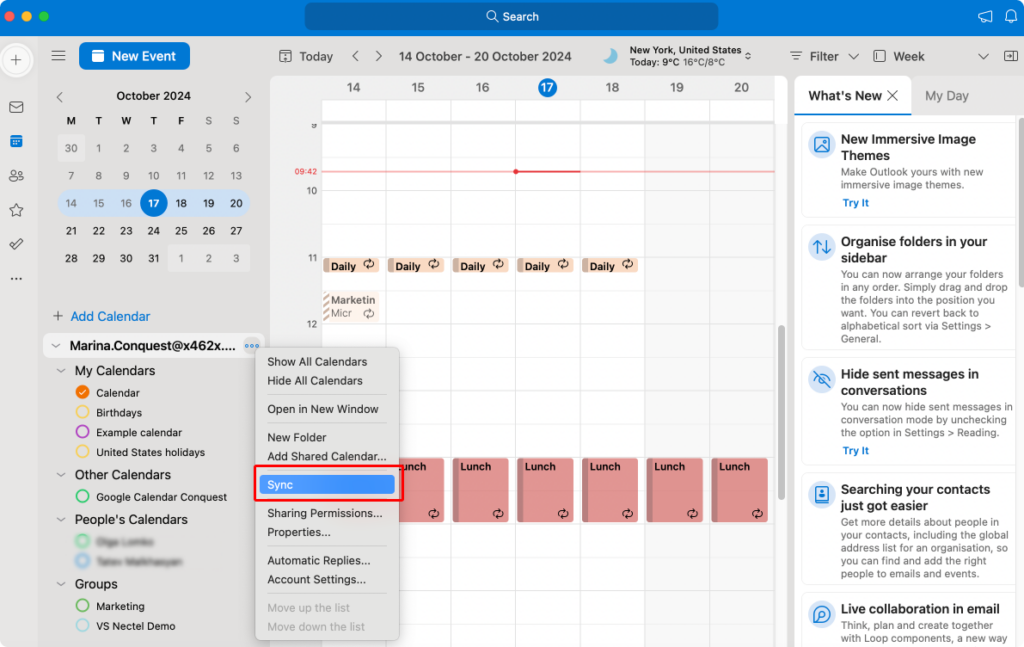1024x647 pixels.
Task: Choose Add Shared Calendar… menu item
Action: [327, 456]
